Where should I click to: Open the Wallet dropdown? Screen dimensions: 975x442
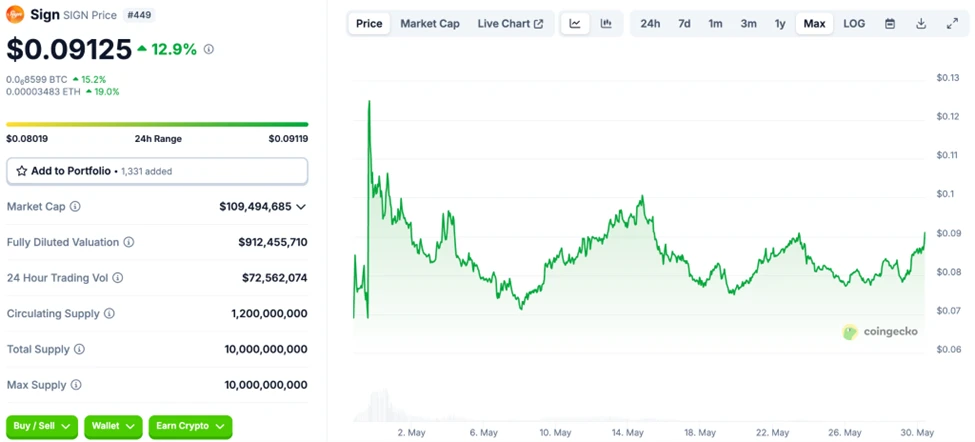[x=112, y=426]
